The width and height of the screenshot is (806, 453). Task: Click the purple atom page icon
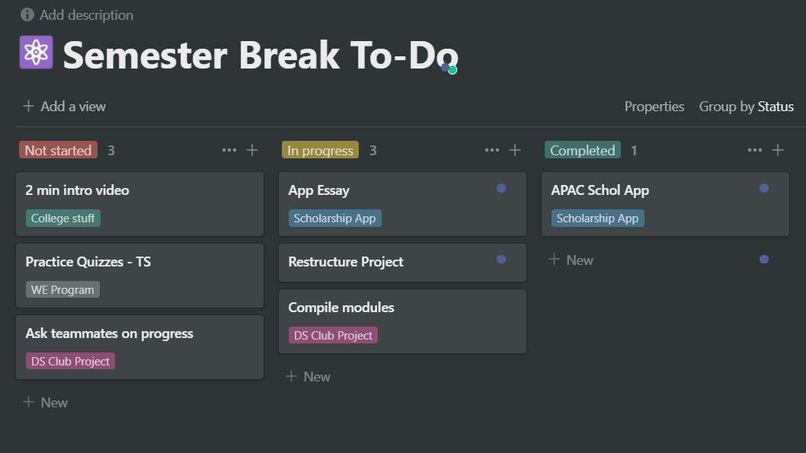tap(36, 52)
